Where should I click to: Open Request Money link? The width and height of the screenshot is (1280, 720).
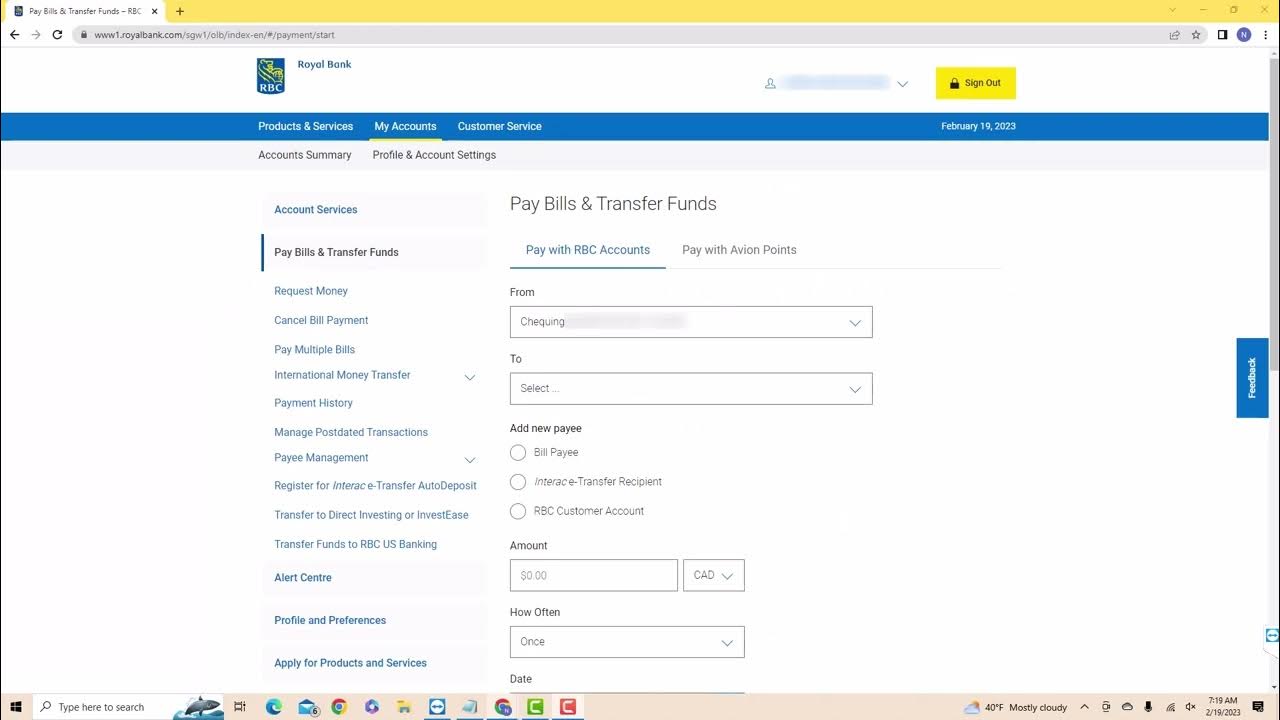311,291
